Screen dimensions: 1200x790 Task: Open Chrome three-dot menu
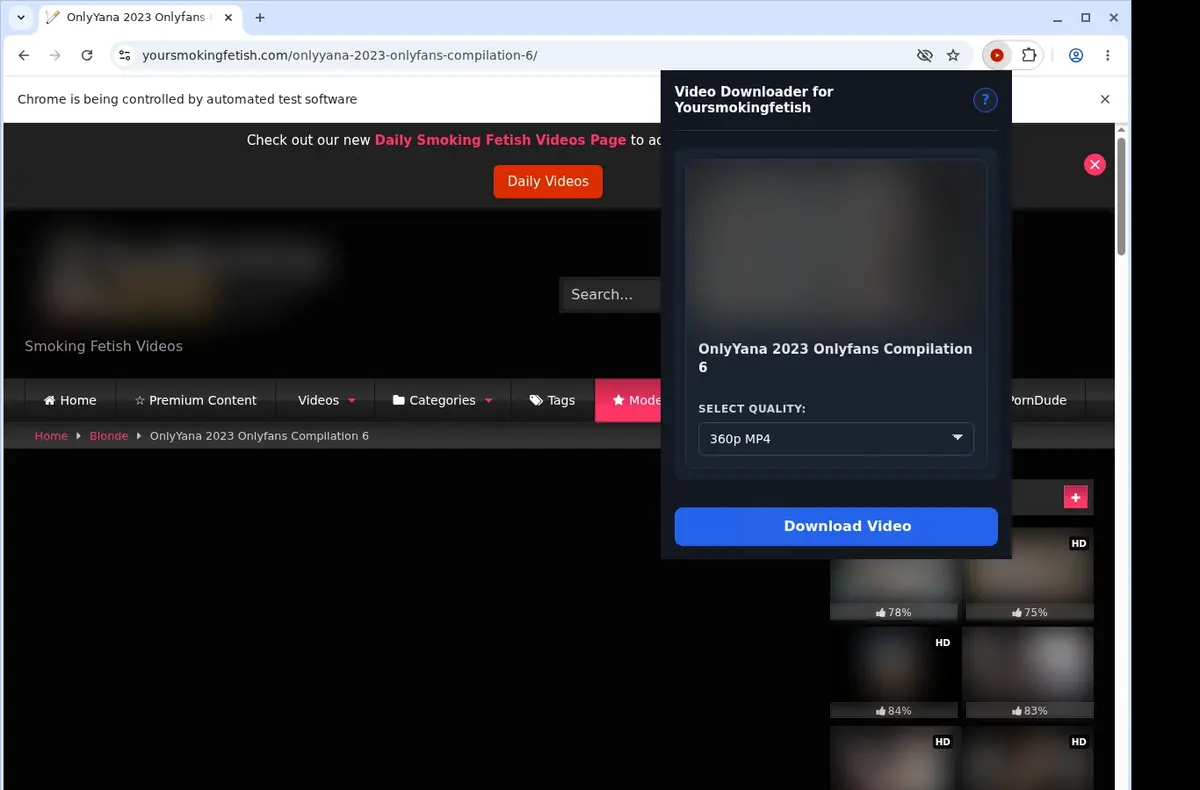click(1107, 55)
